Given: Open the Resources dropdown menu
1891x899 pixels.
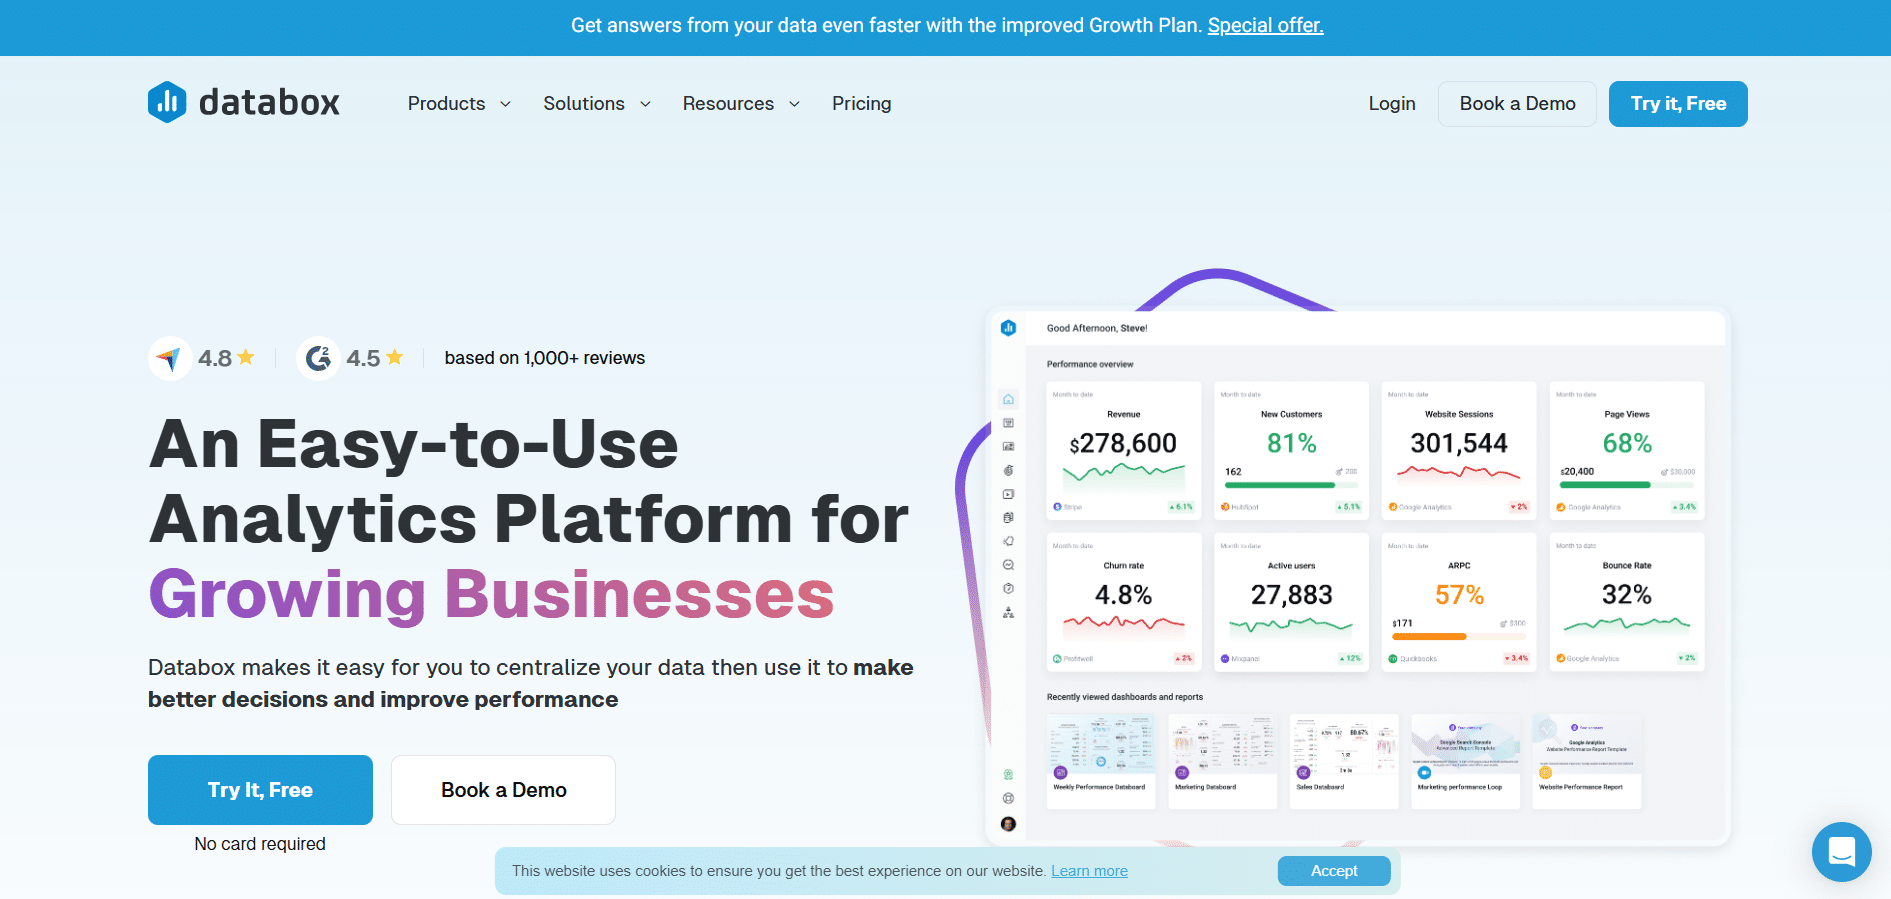Looking at the screenshot, I should point(741,104).
